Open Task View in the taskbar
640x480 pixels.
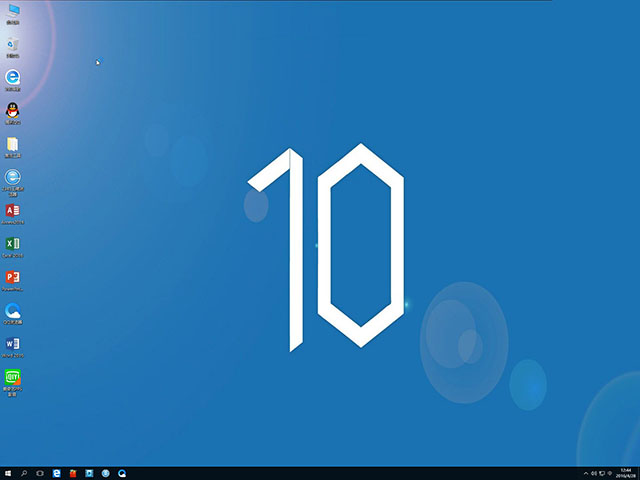(40, 472)
